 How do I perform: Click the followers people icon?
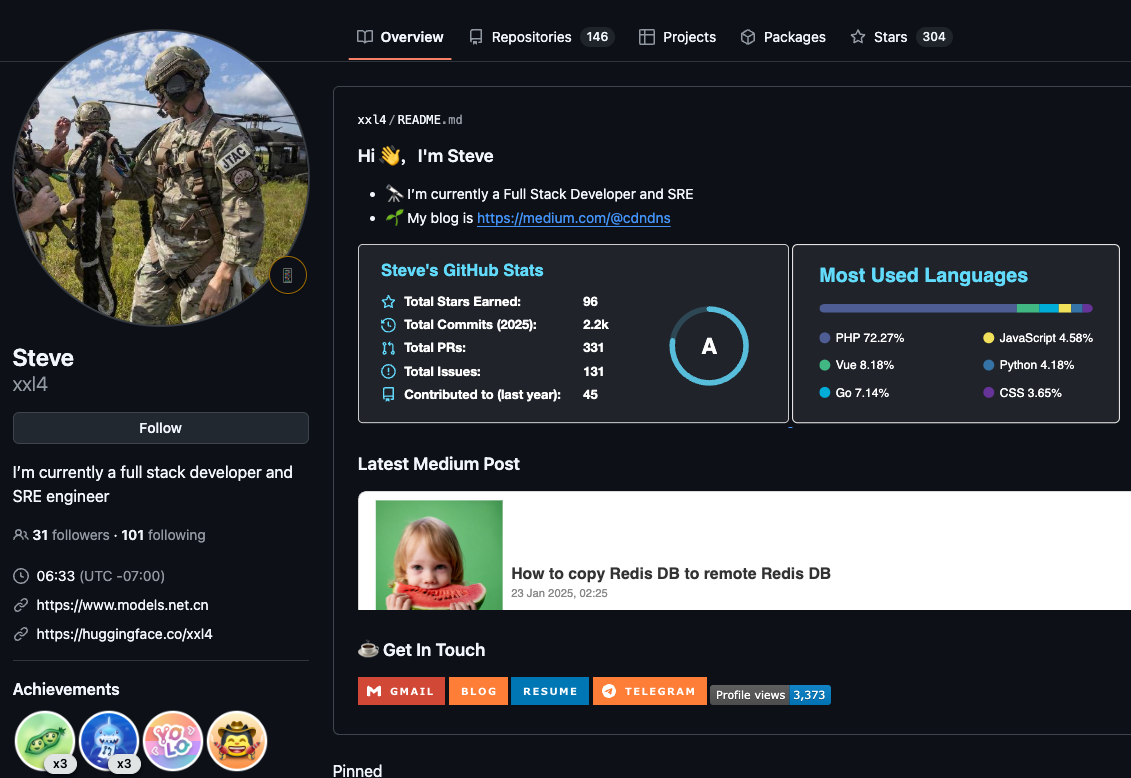point(20,535)
